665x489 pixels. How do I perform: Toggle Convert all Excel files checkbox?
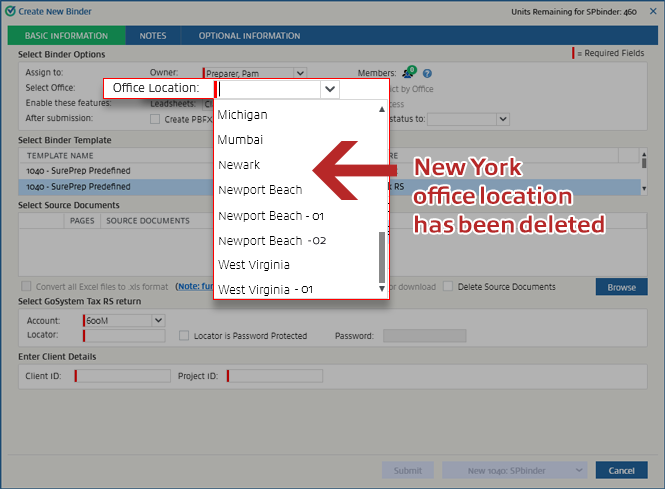click(26, 286)
